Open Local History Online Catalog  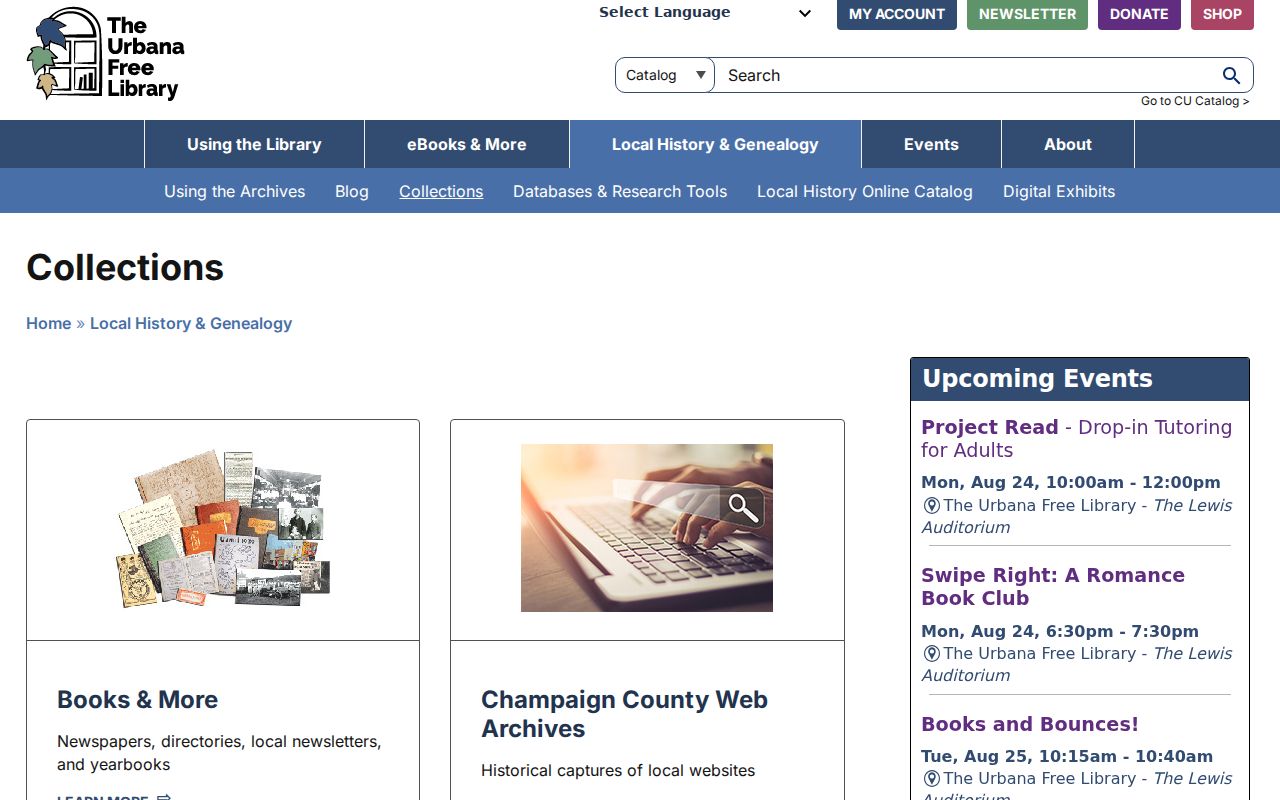click(865, 191)
